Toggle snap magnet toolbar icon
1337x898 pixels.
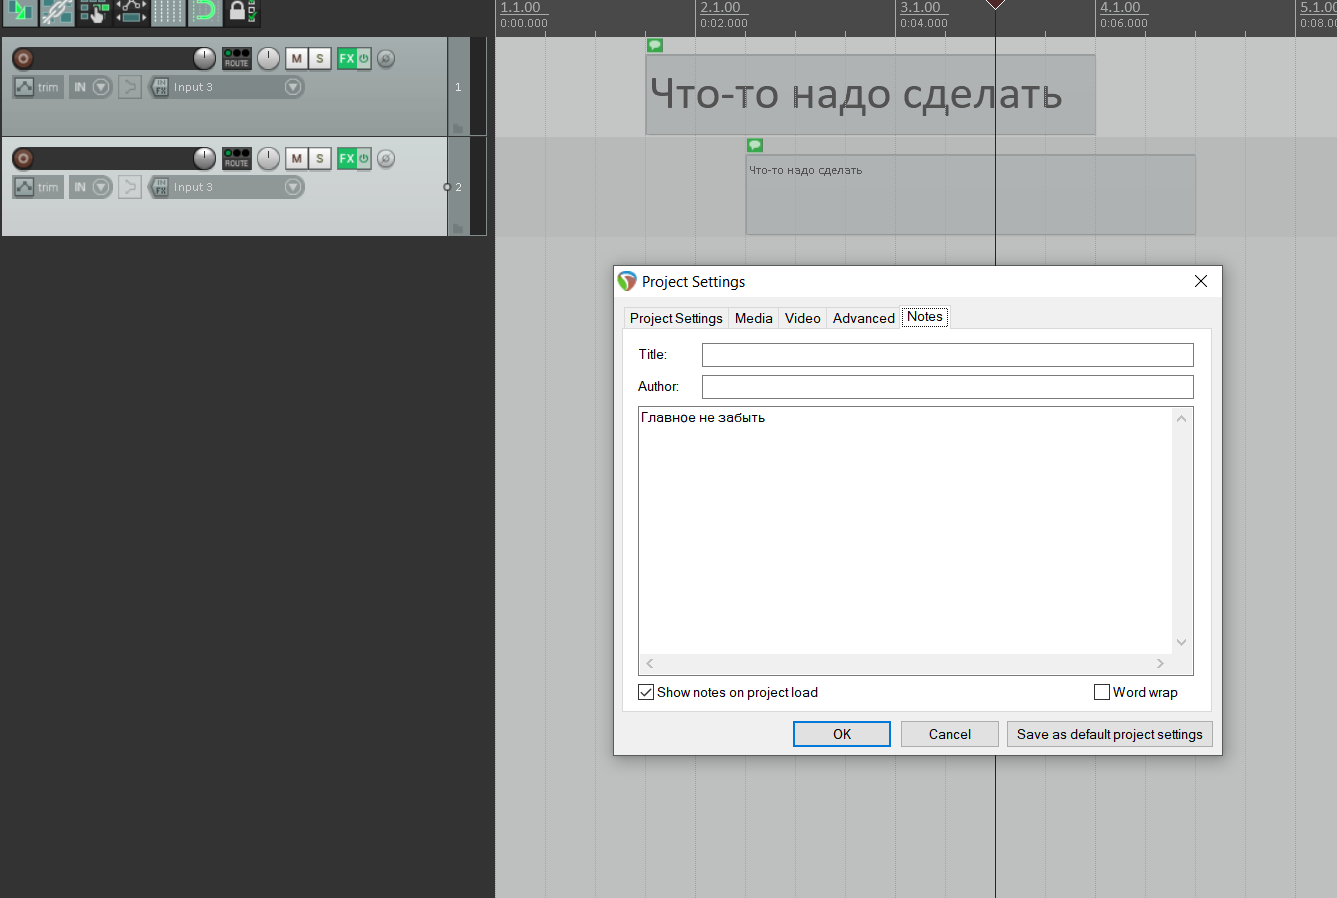(204, 12)
